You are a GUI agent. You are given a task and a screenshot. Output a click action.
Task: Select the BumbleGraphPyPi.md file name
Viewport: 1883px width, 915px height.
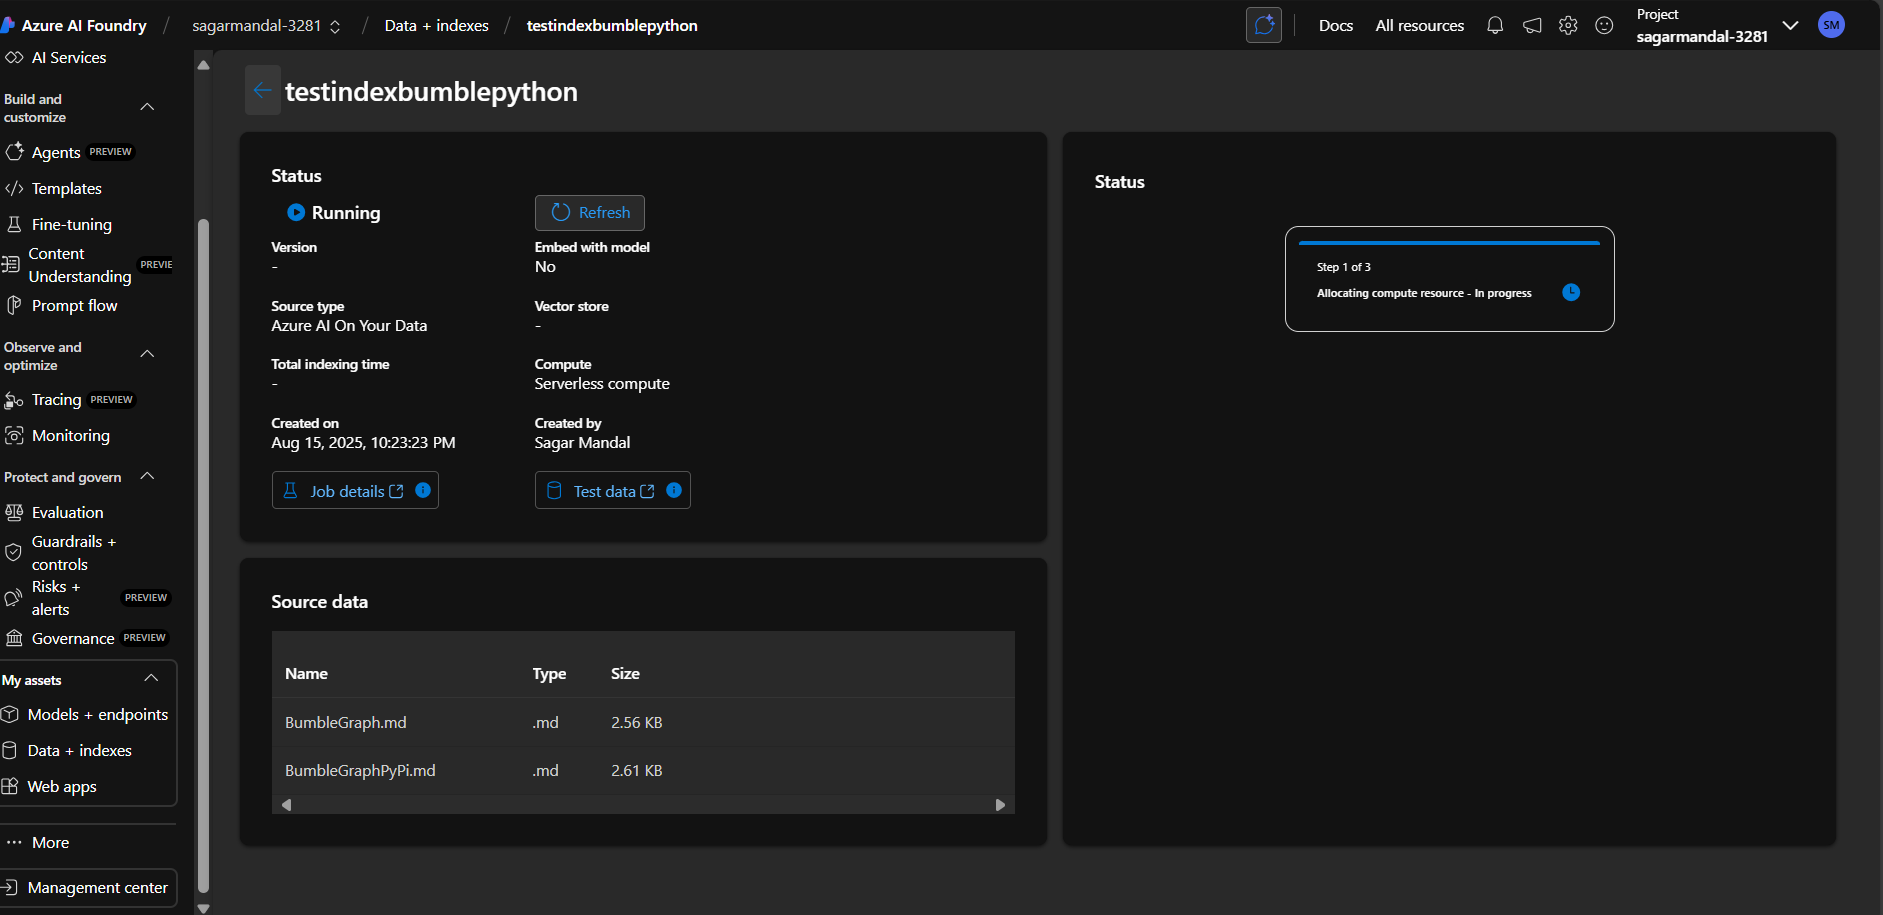point(360,770)
